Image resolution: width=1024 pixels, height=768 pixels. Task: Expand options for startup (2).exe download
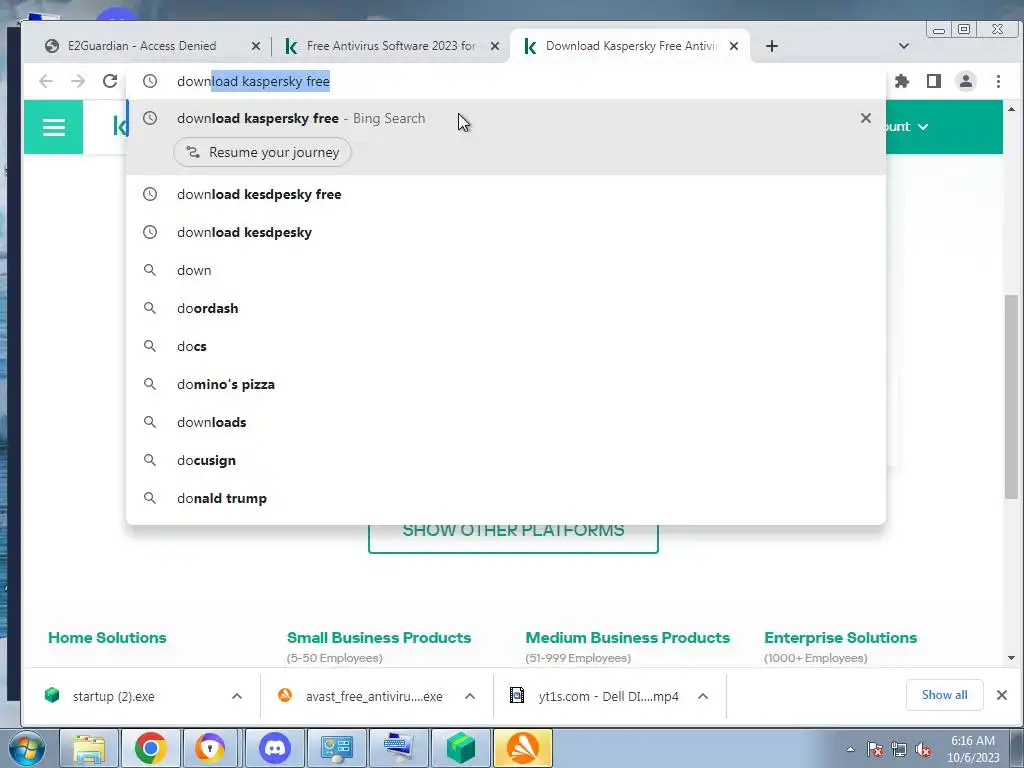(237, 696)
